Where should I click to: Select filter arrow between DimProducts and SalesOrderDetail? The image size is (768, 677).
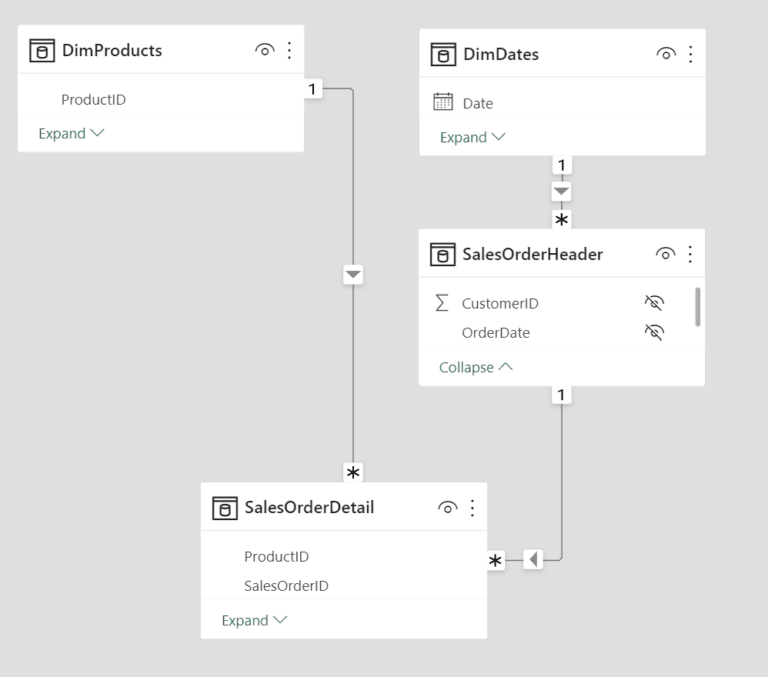click(x=353, y=274)
